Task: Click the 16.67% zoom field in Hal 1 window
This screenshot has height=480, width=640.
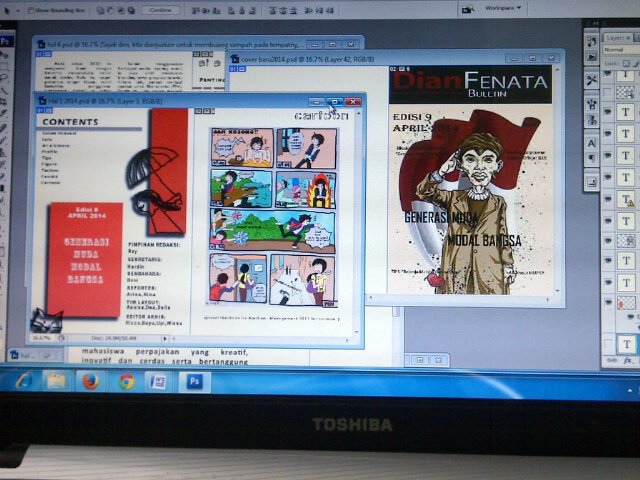Action: 42,338
